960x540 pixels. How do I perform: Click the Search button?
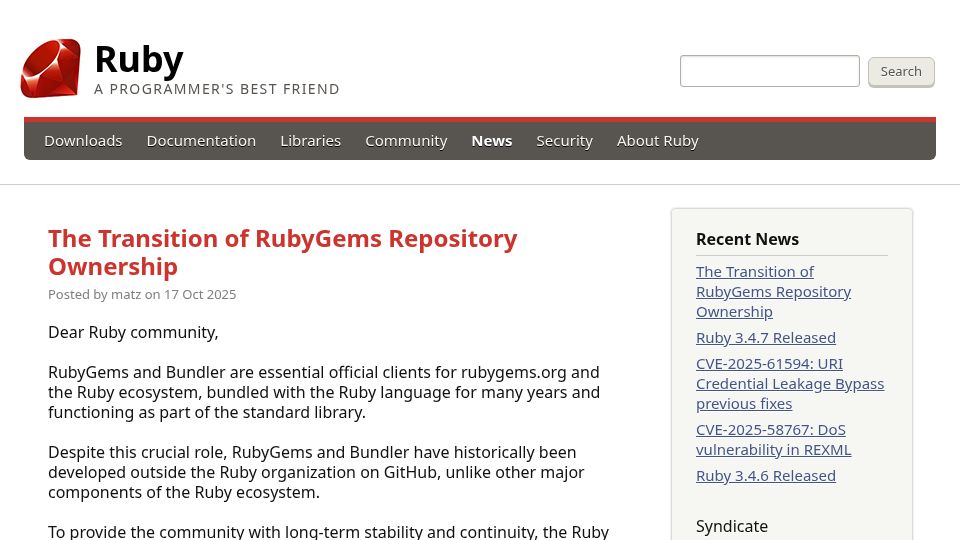tap(901, 72)
